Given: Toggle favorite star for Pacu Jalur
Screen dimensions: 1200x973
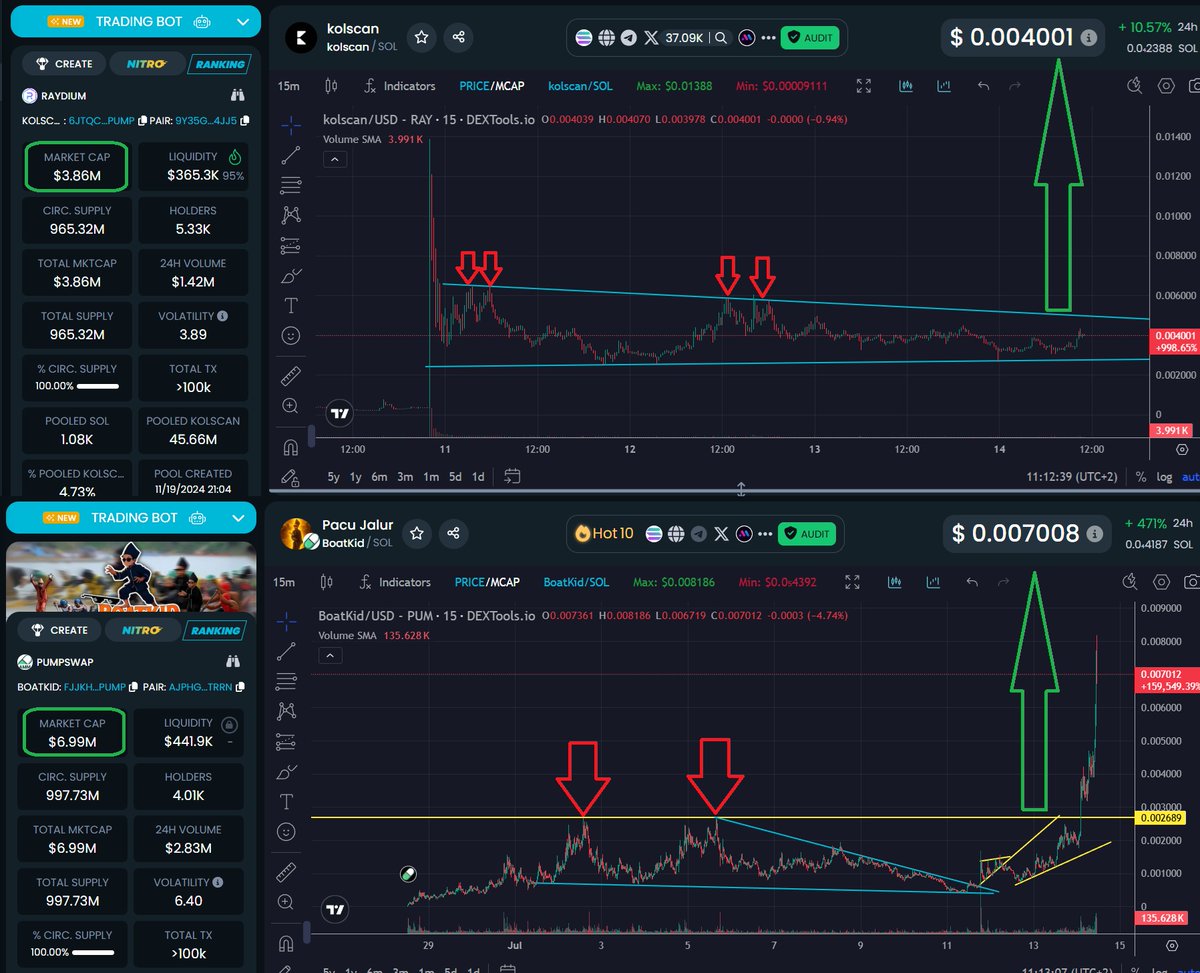Looking at the screenshot, I should [418, 533].
